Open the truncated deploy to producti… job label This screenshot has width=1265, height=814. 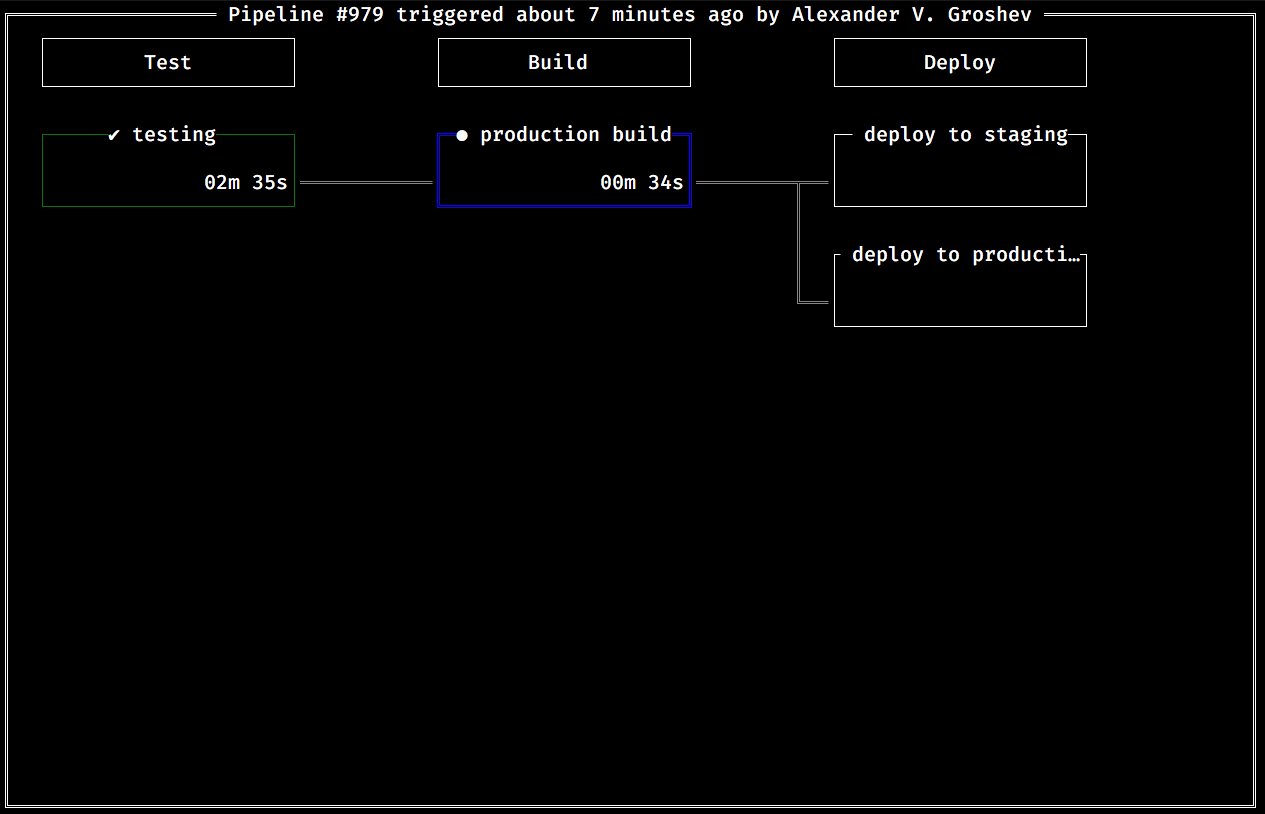(x=965, y=255)
